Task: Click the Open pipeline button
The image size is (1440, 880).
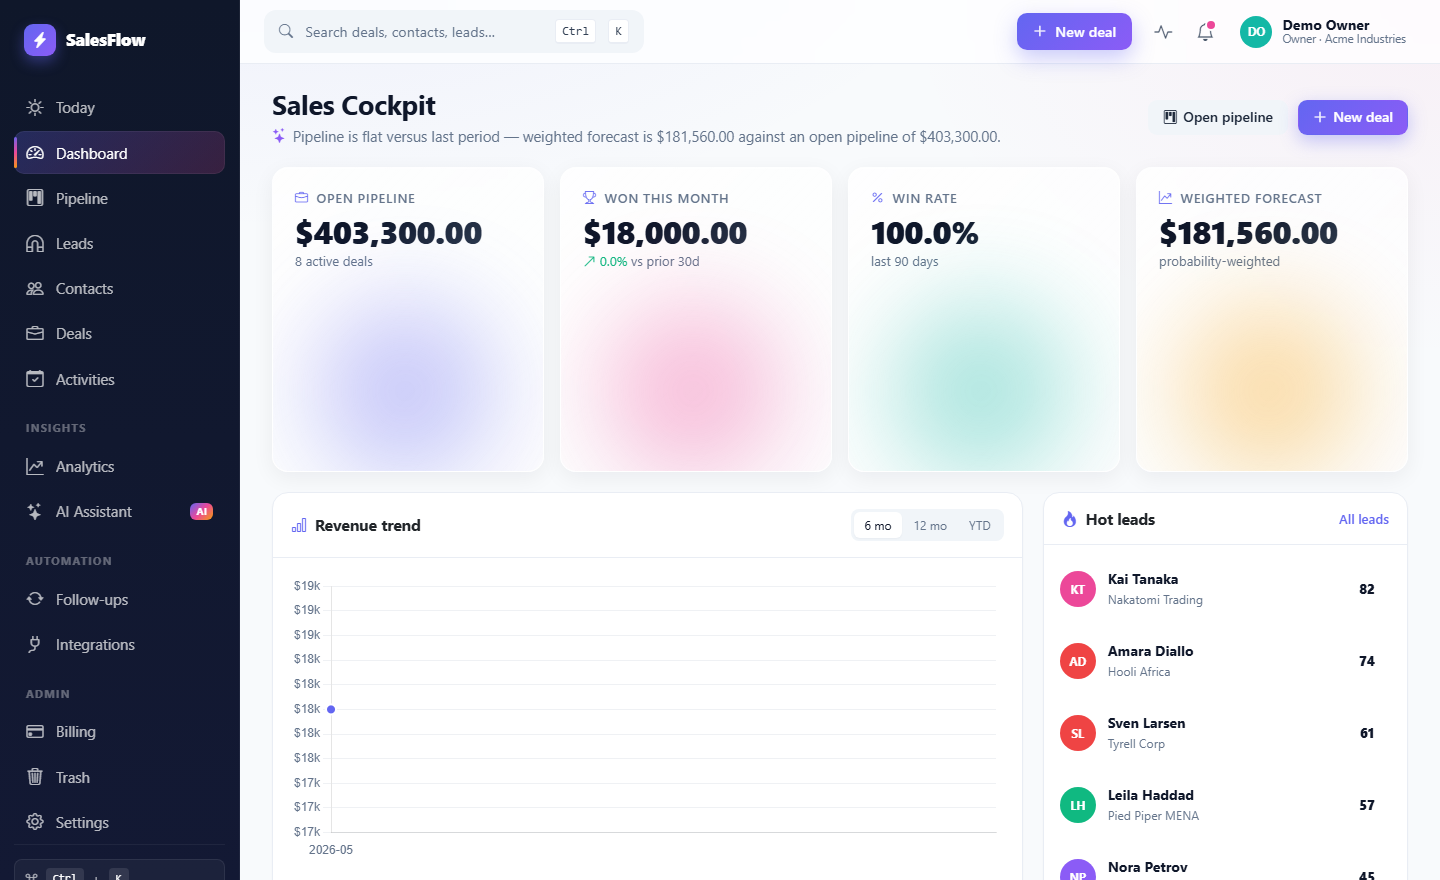Action: (x=1218, y=117)
